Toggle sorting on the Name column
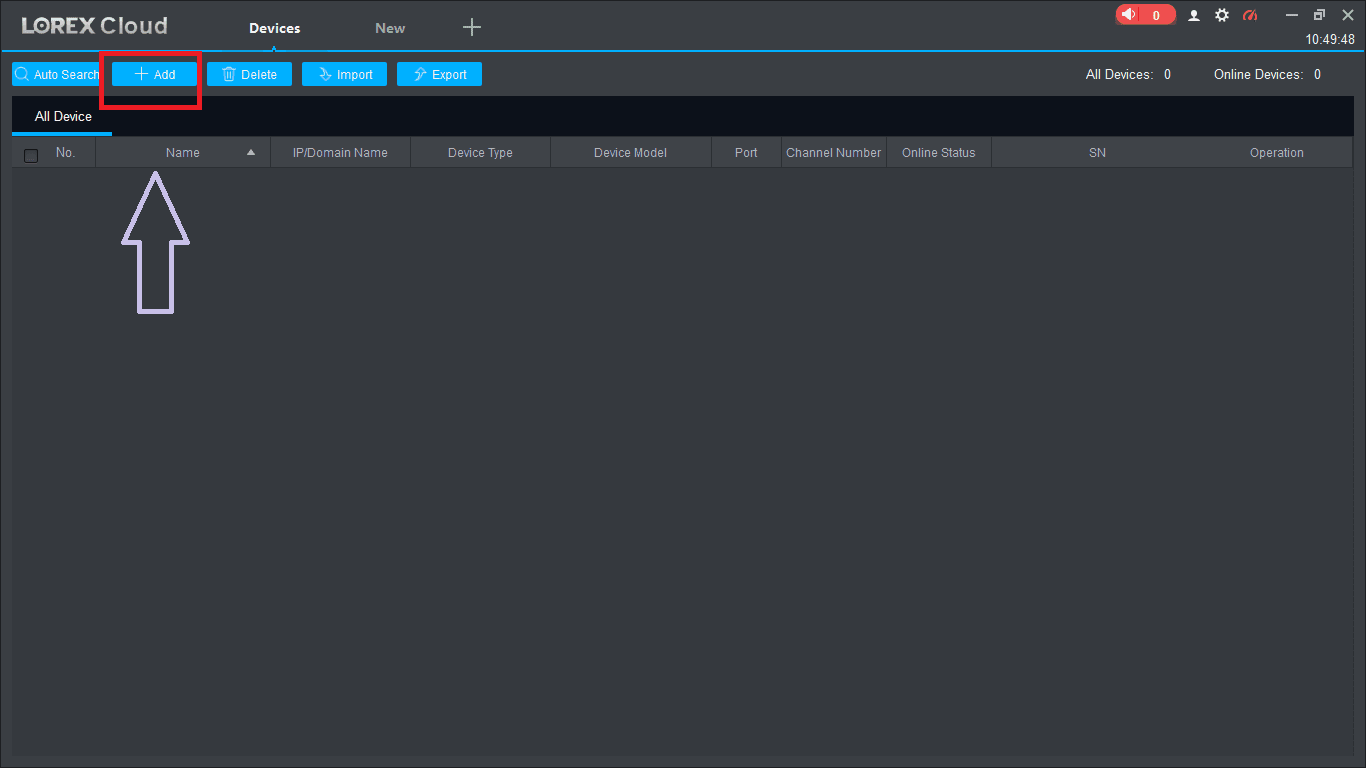 click(x=182, y=152)
